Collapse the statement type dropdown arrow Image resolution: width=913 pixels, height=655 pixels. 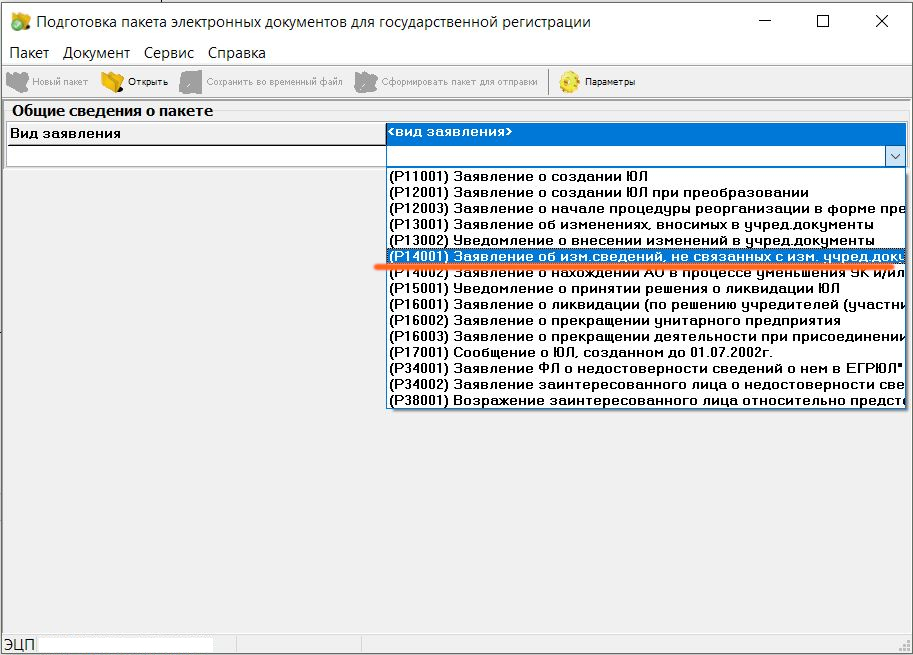pos(895,156)
